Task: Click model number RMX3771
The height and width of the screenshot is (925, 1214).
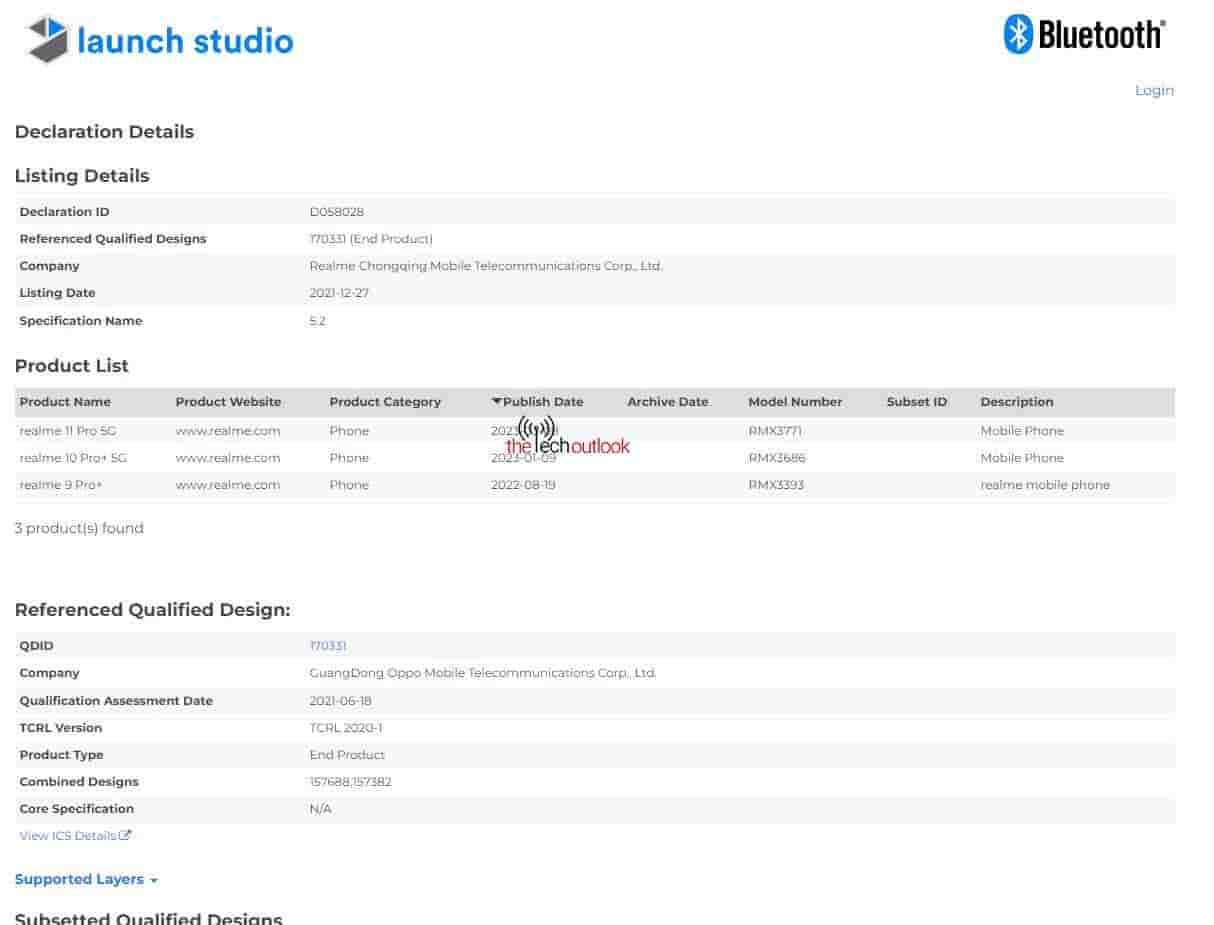Action: 775,431
